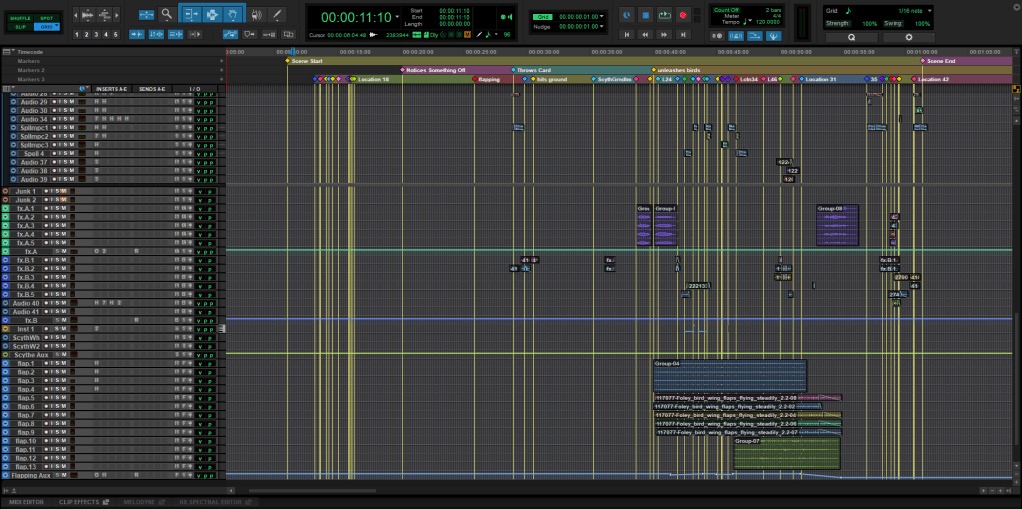Select the Pencil tool

point(278,15)
